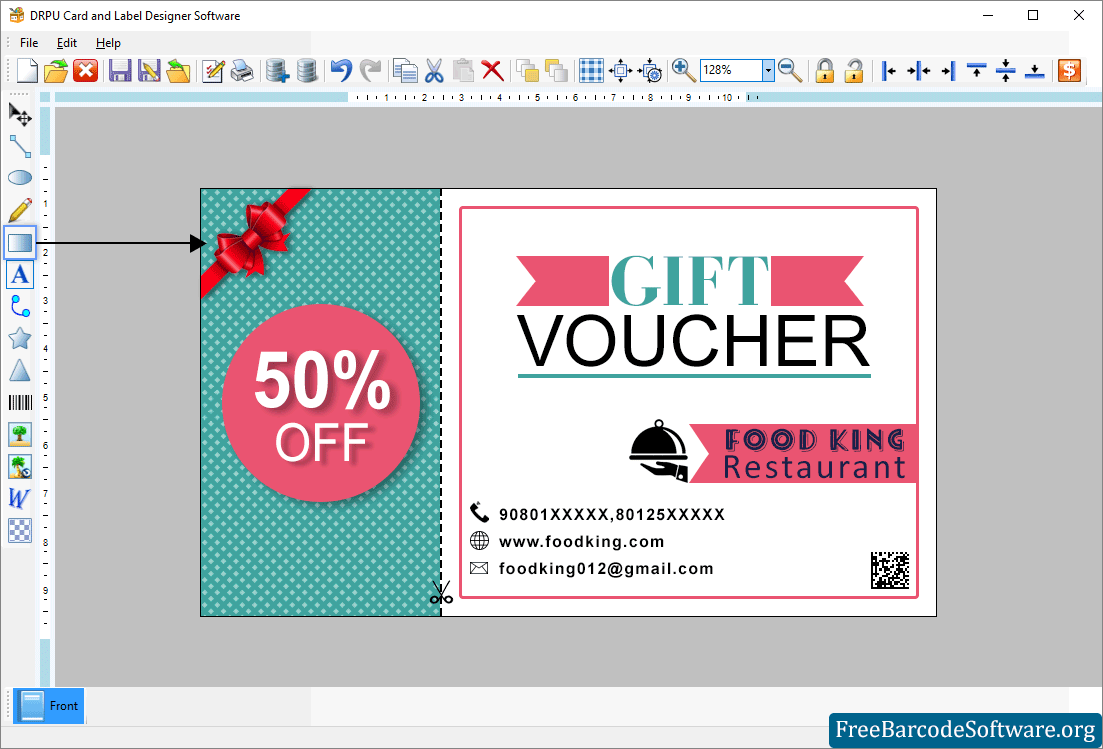The image size is (1103, 749).
Task: Switch to the Front page tab
Action: coord(49,705)
